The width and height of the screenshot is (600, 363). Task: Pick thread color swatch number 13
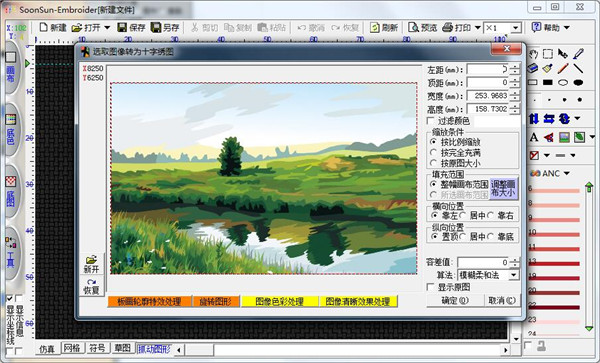[554, 263]
